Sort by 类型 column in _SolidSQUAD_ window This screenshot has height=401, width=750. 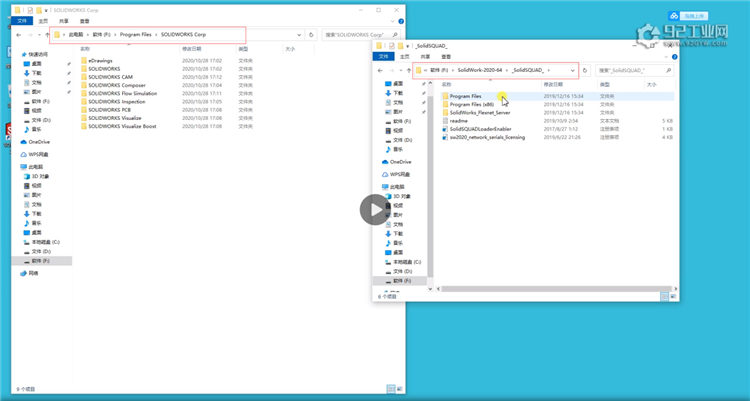[x=605, y=85]
